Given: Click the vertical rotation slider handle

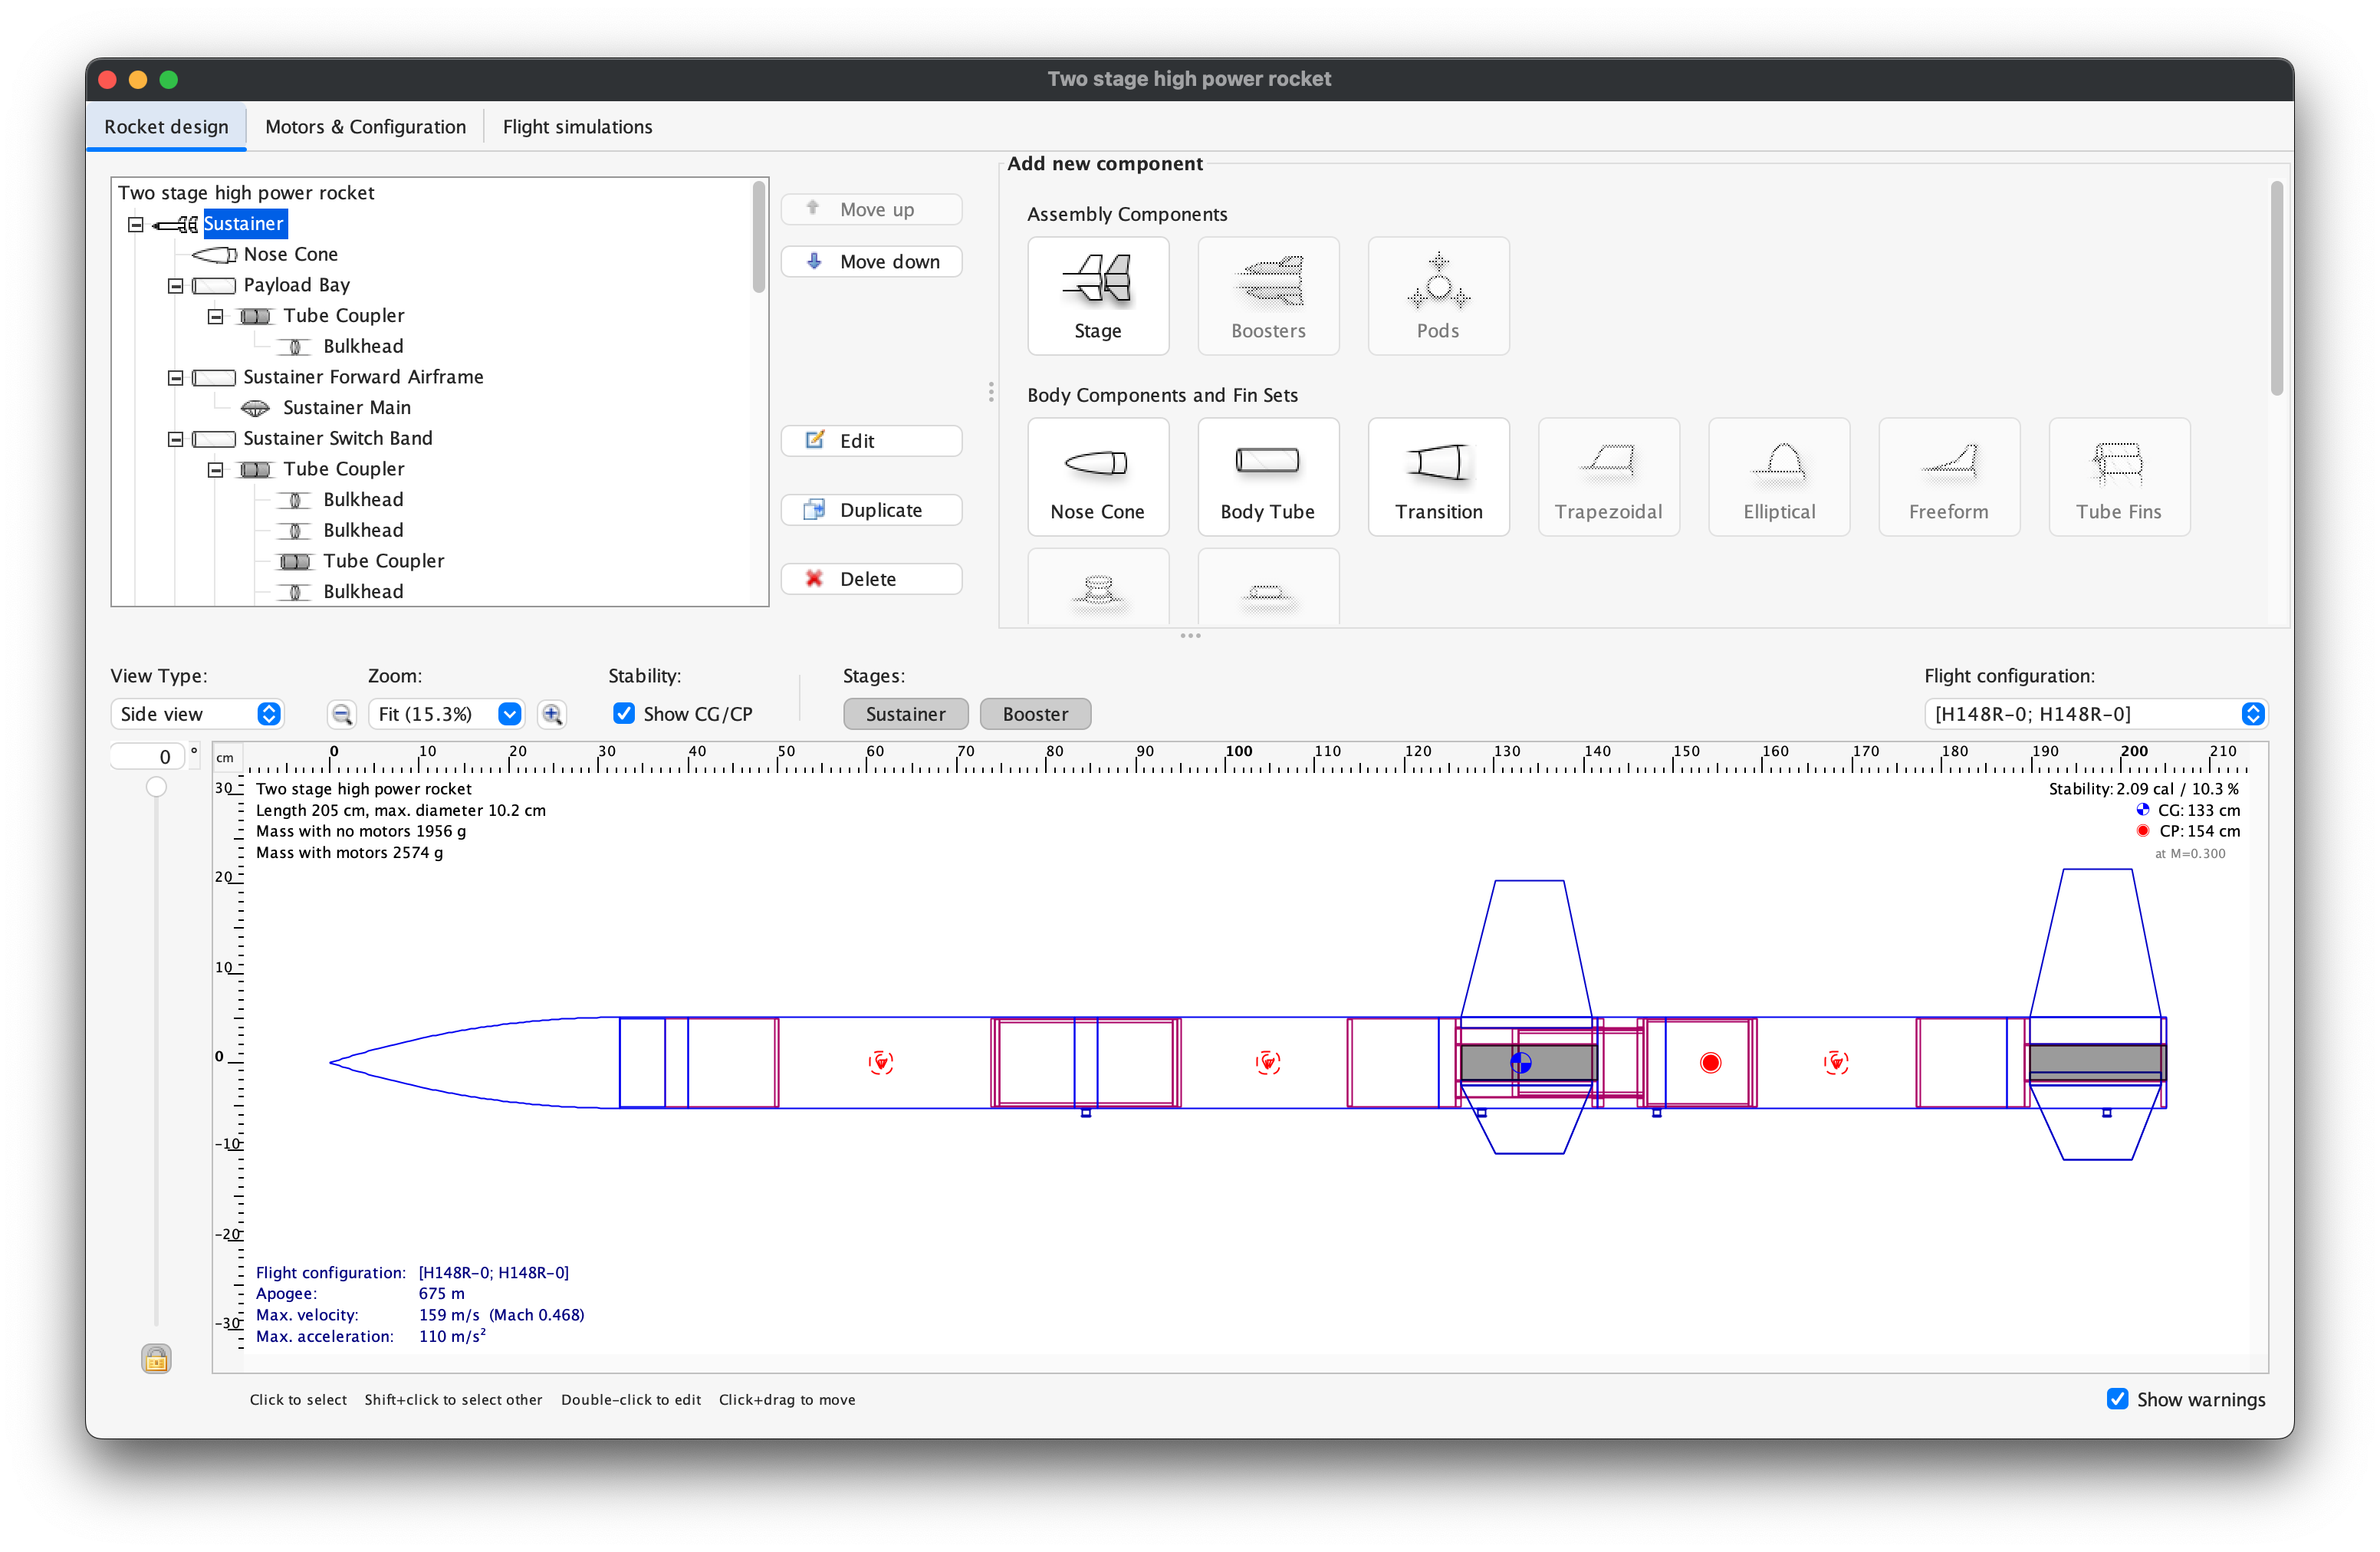Looking at the screenshot, I should tap(156, 787).
